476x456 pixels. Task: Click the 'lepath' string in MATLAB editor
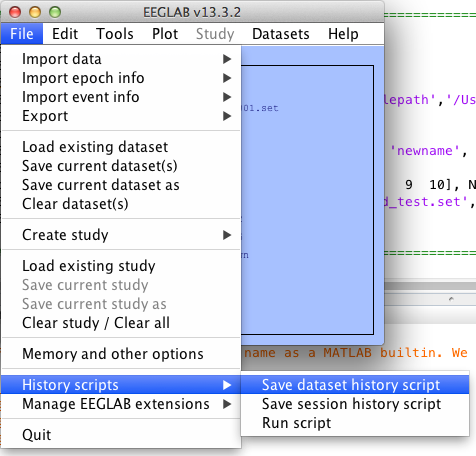(409, 100)
